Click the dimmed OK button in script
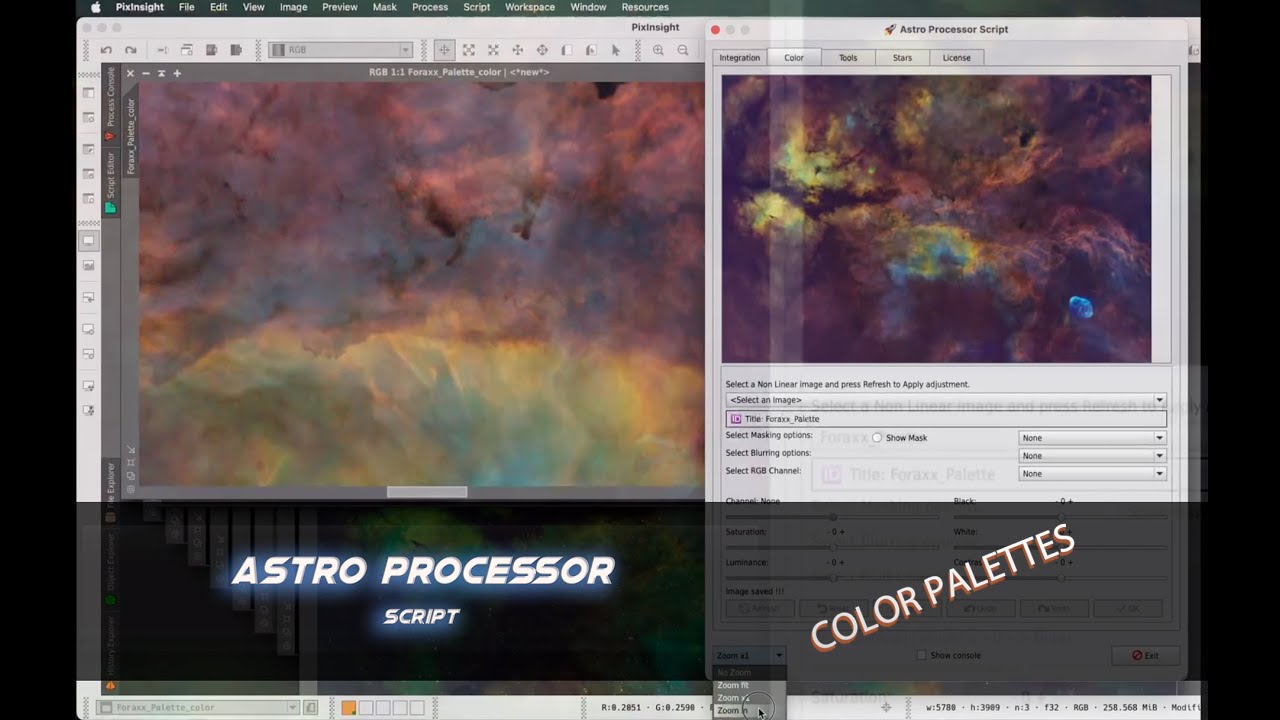This screenshot has height=720, width=1280. coord(1128,608)
